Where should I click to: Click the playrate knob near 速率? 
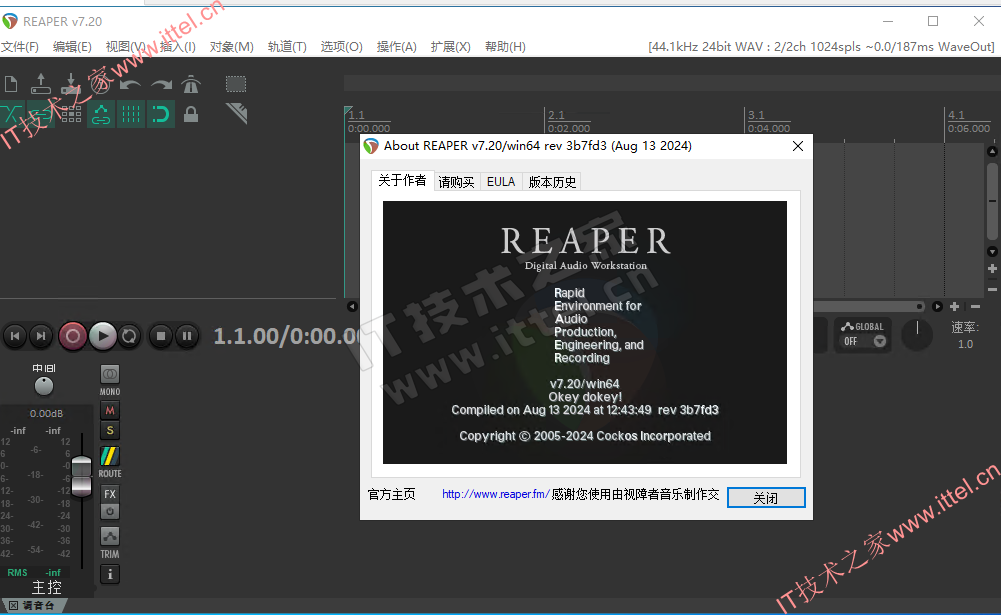coord(917,334)
